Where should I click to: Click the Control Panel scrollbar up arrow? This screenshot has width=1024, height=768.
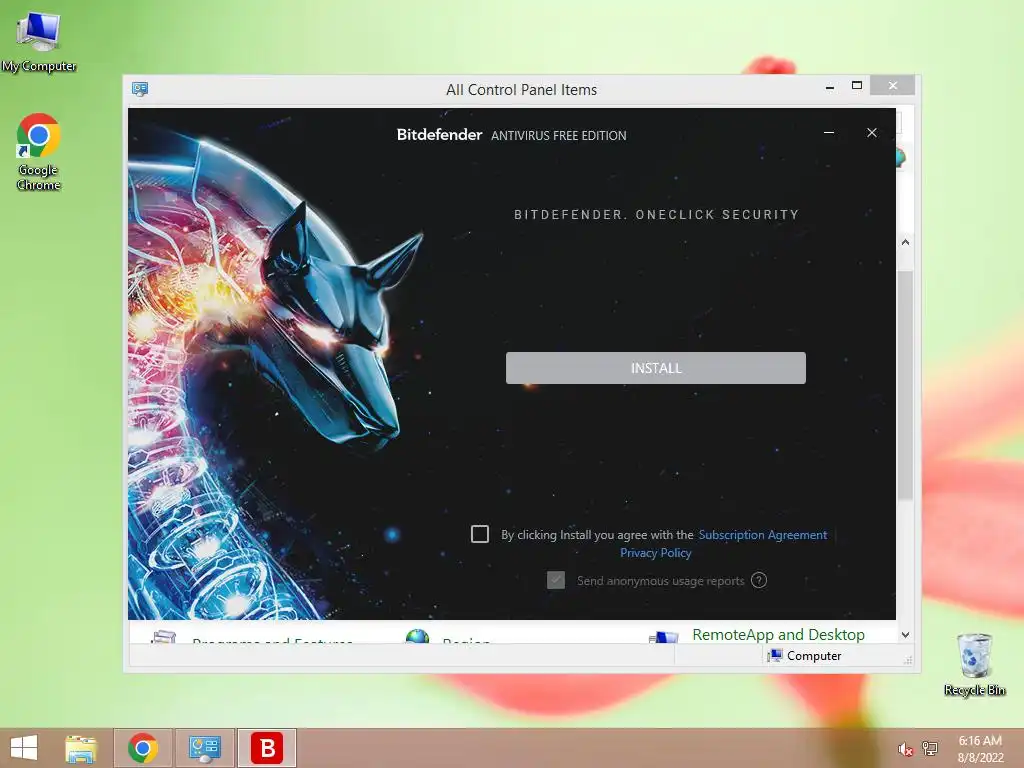[x=905, y=242]
